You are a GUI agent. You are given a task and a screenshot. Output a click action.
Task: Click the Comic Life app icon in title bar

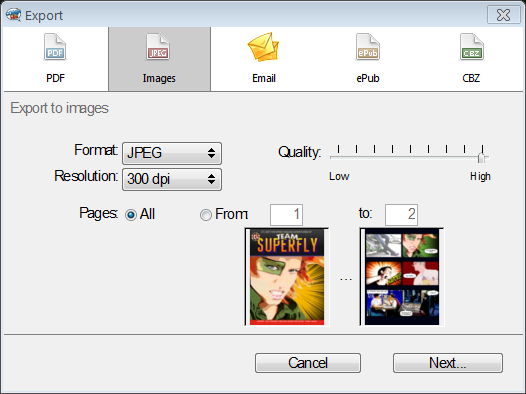[x=13, y=14]
